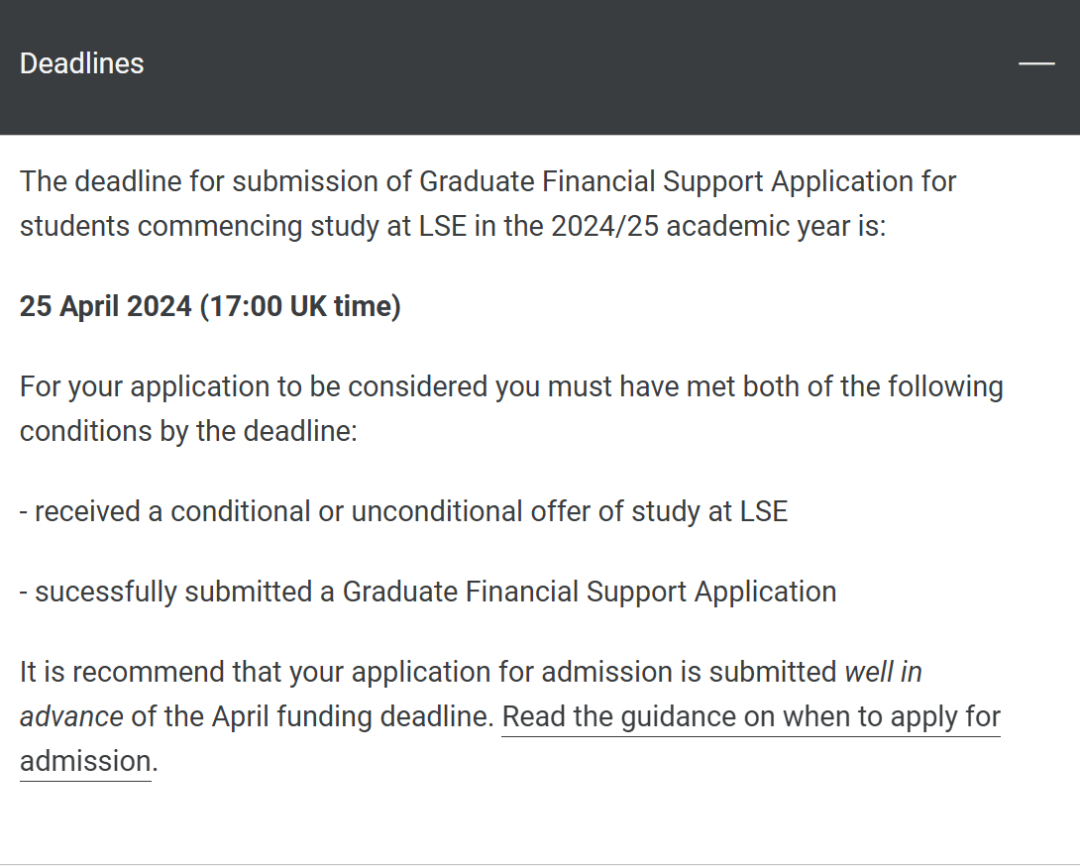Screen dimensions: 1080x866
Task: Open the guidance on when to apply link
Action: pyautogui.click(x=751, y=716)
